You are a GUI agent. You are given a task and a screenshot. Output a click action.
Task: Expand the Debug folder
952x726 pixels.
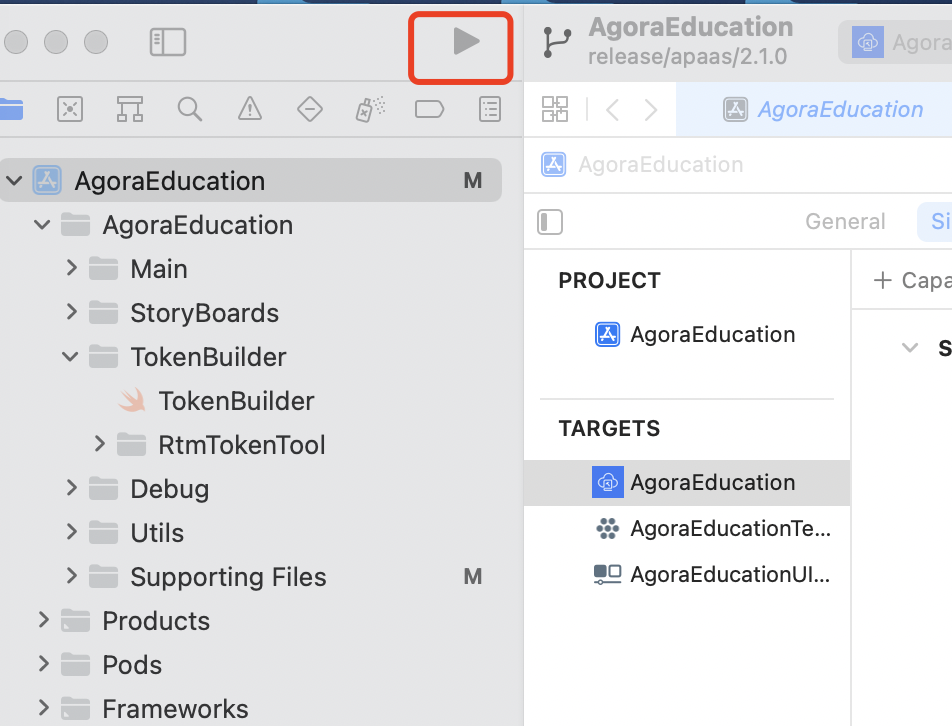[71, 488]
